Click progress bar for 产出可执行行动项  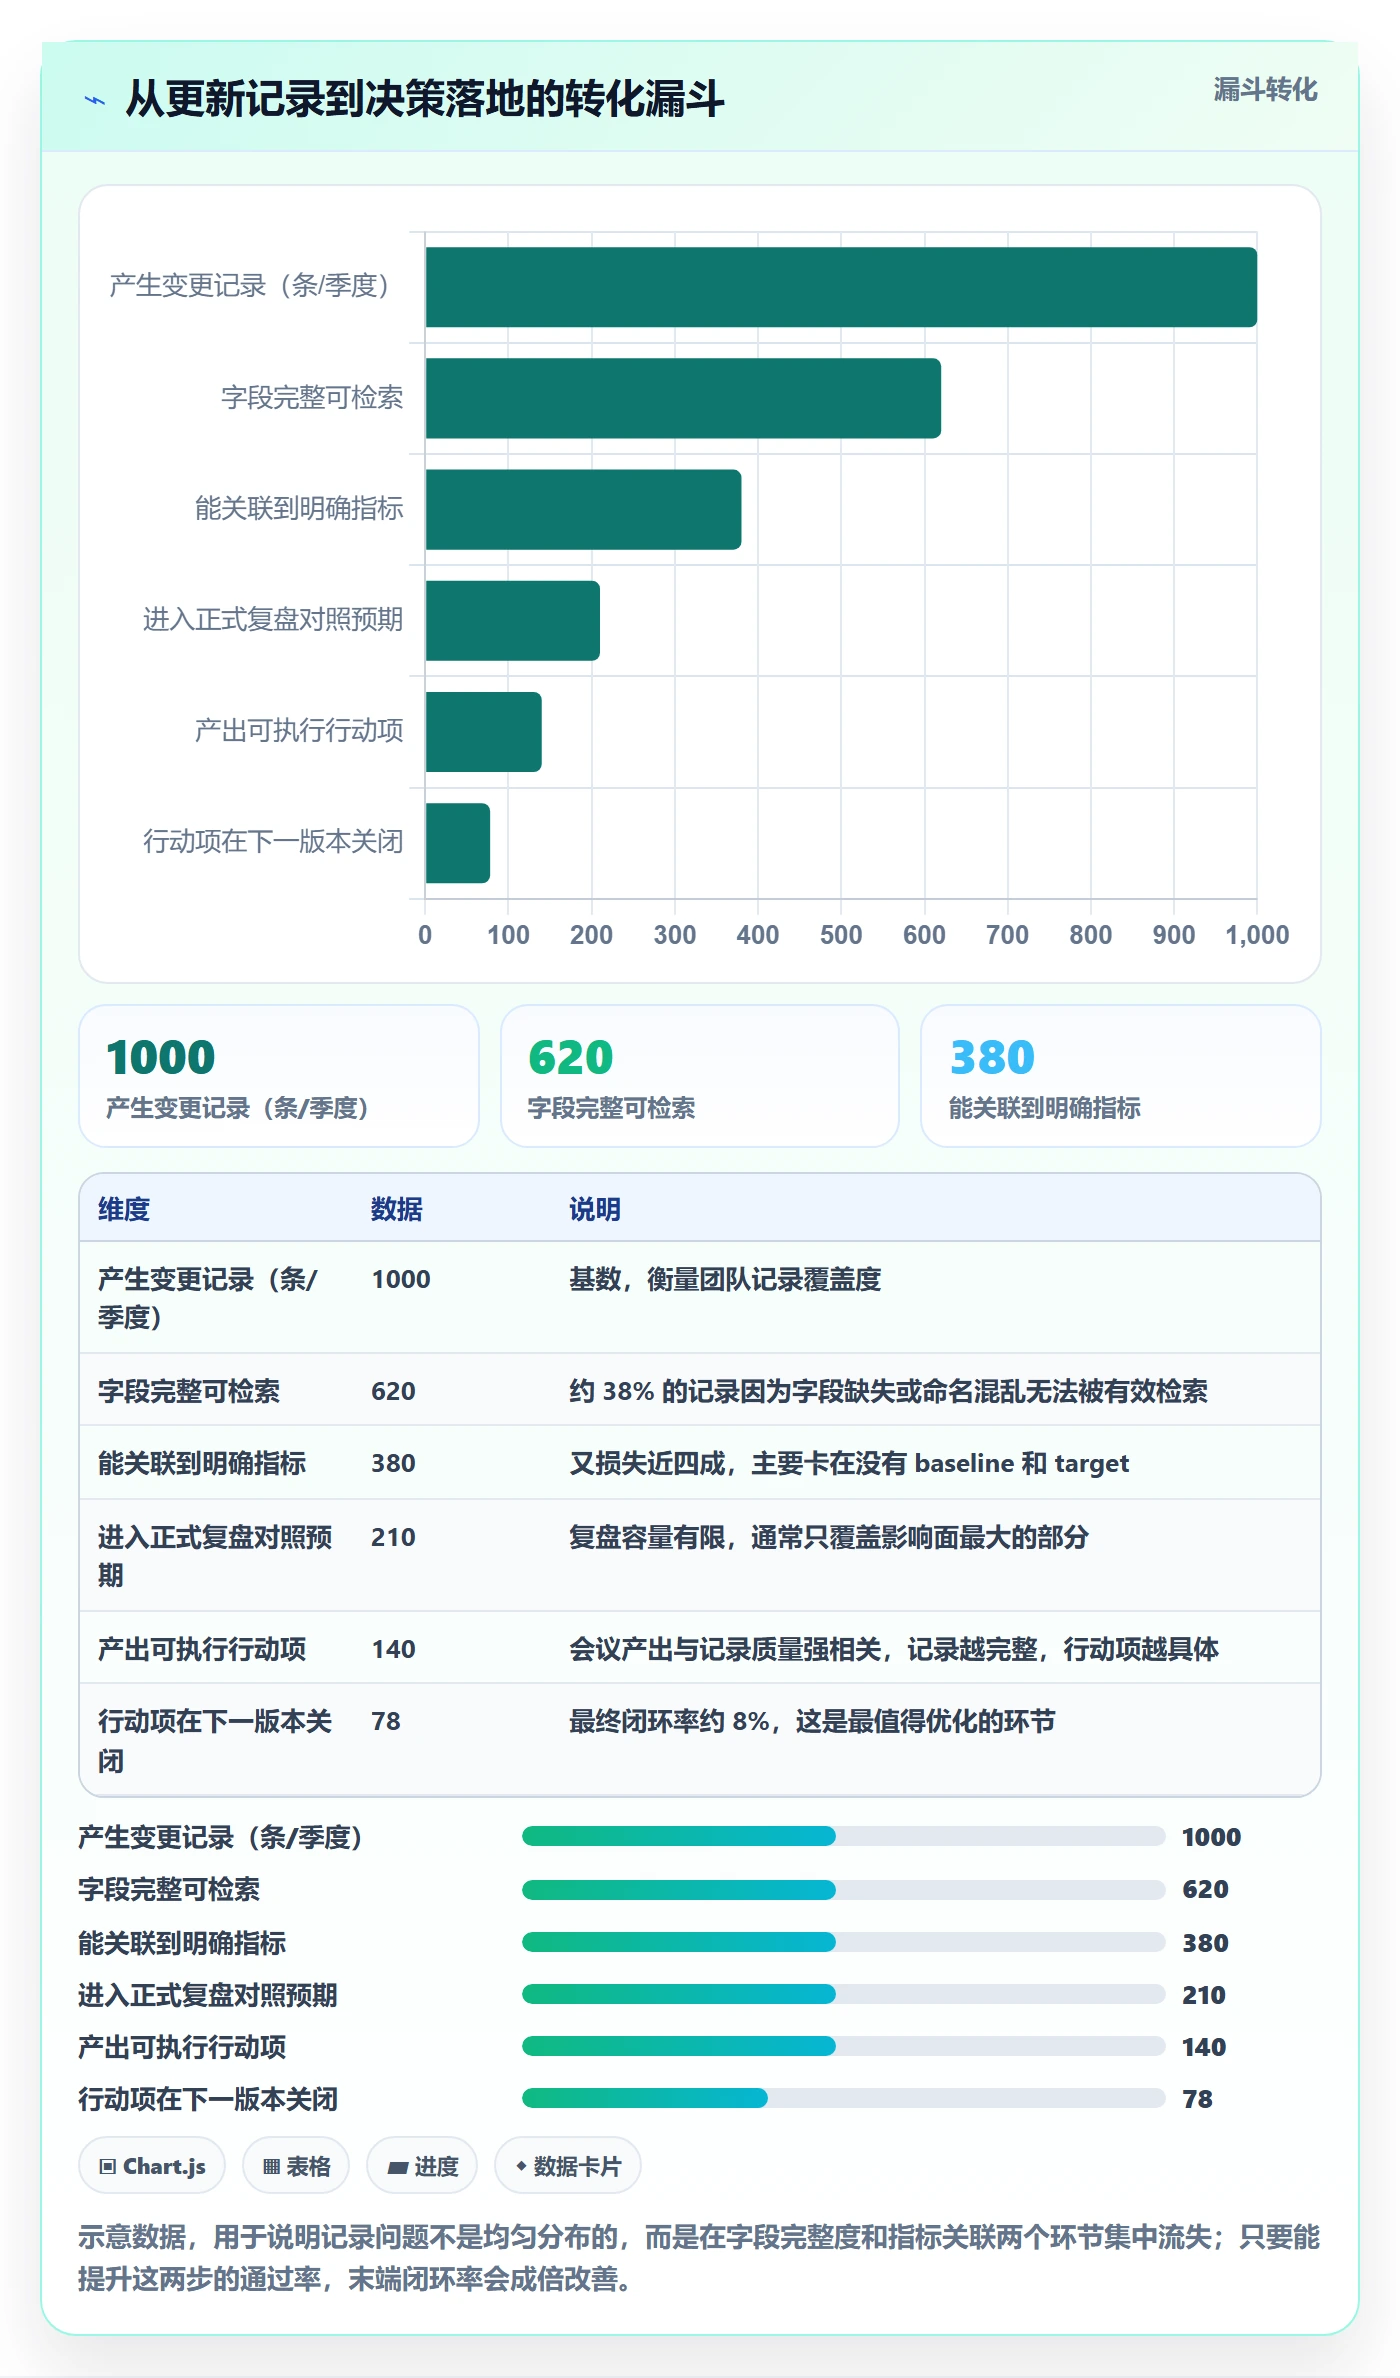click(x=844, y=2046)
